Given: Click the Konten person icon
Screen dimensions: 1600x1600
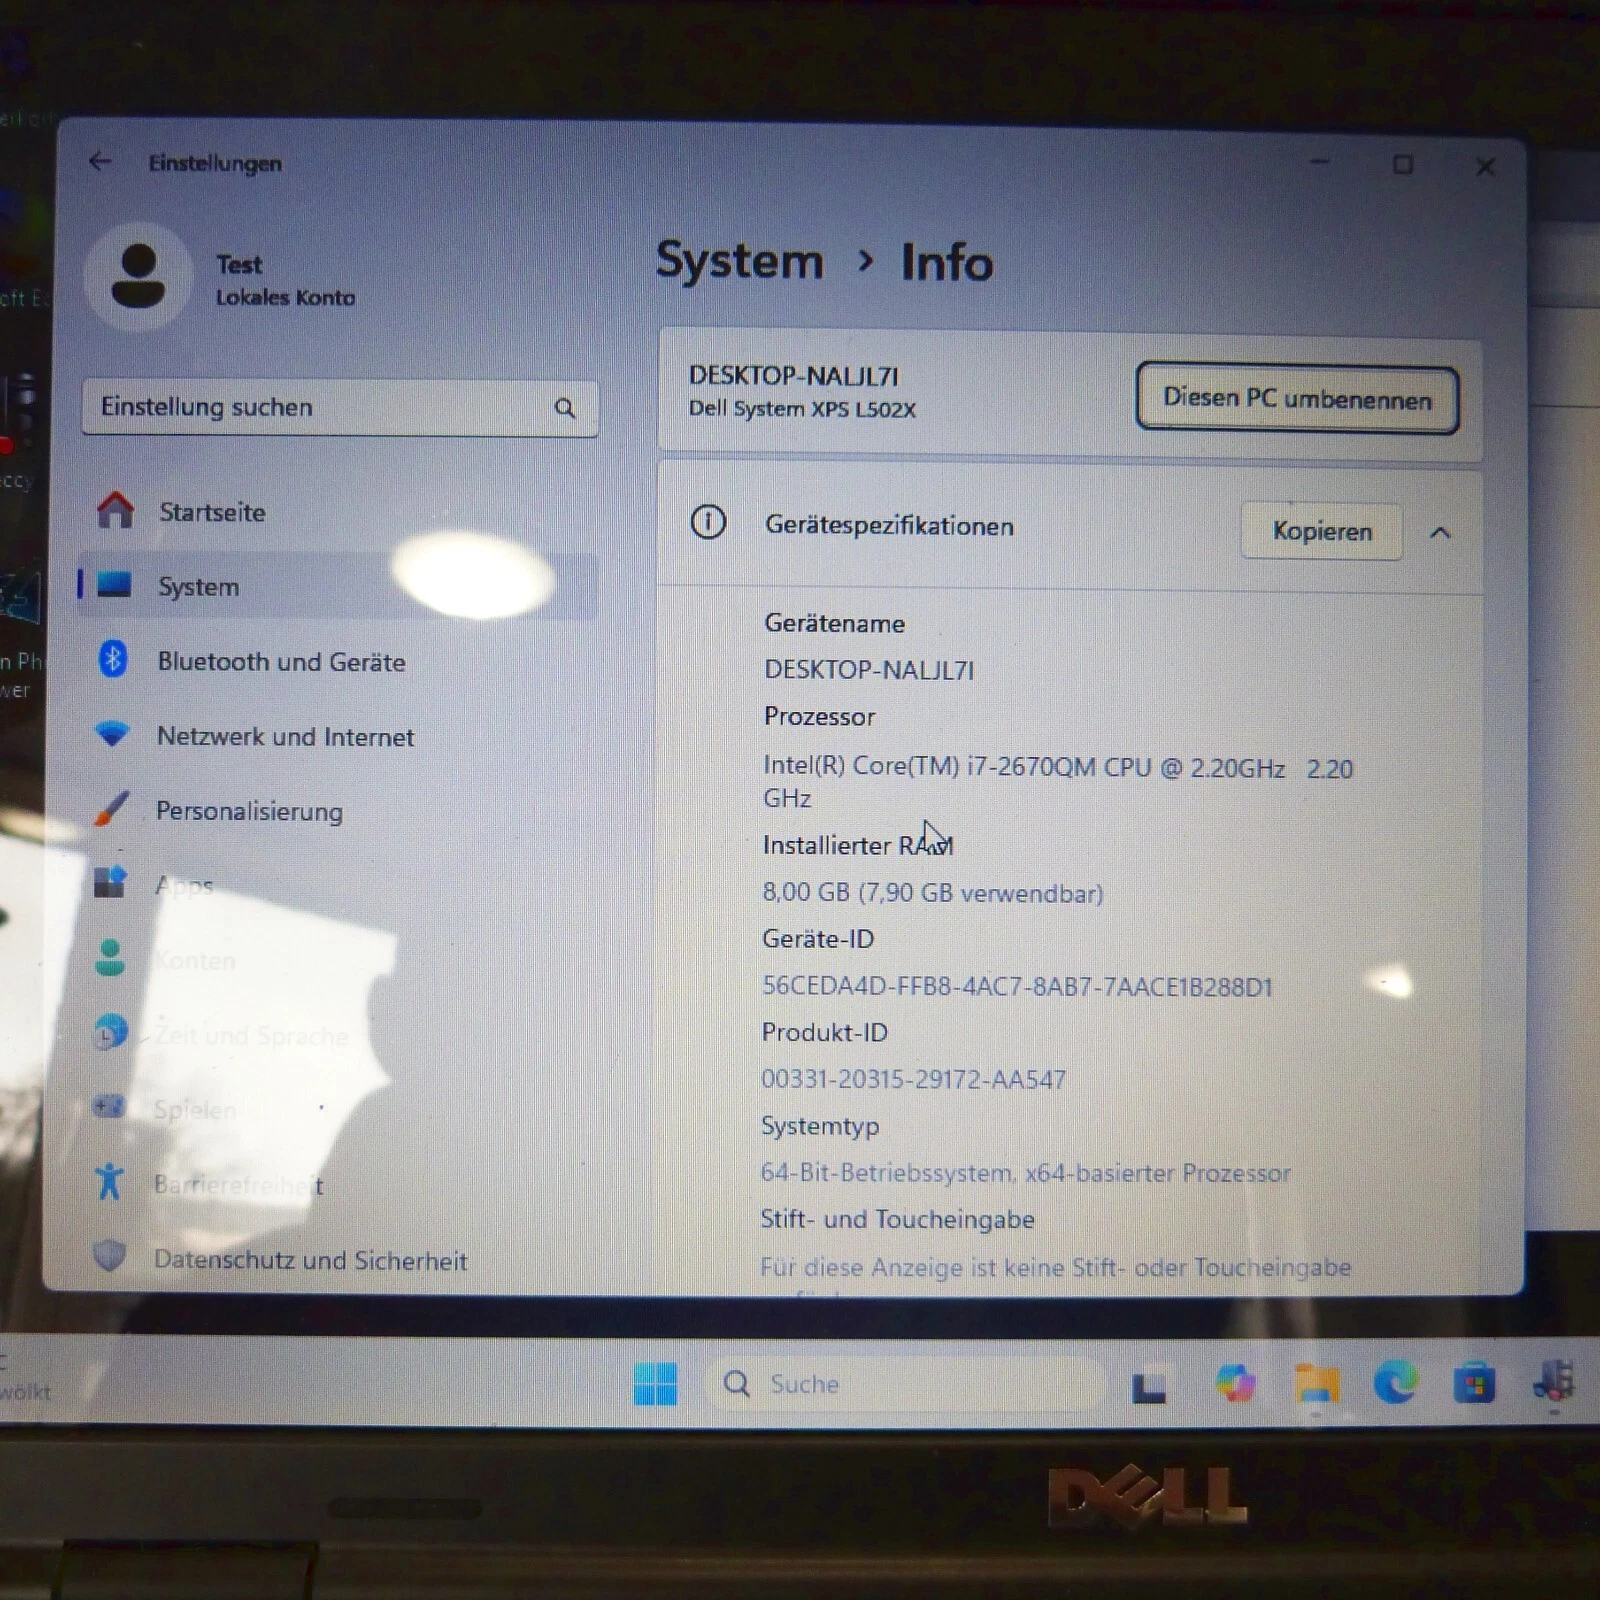Looking at the screenshot, I should tap(110, 957).
